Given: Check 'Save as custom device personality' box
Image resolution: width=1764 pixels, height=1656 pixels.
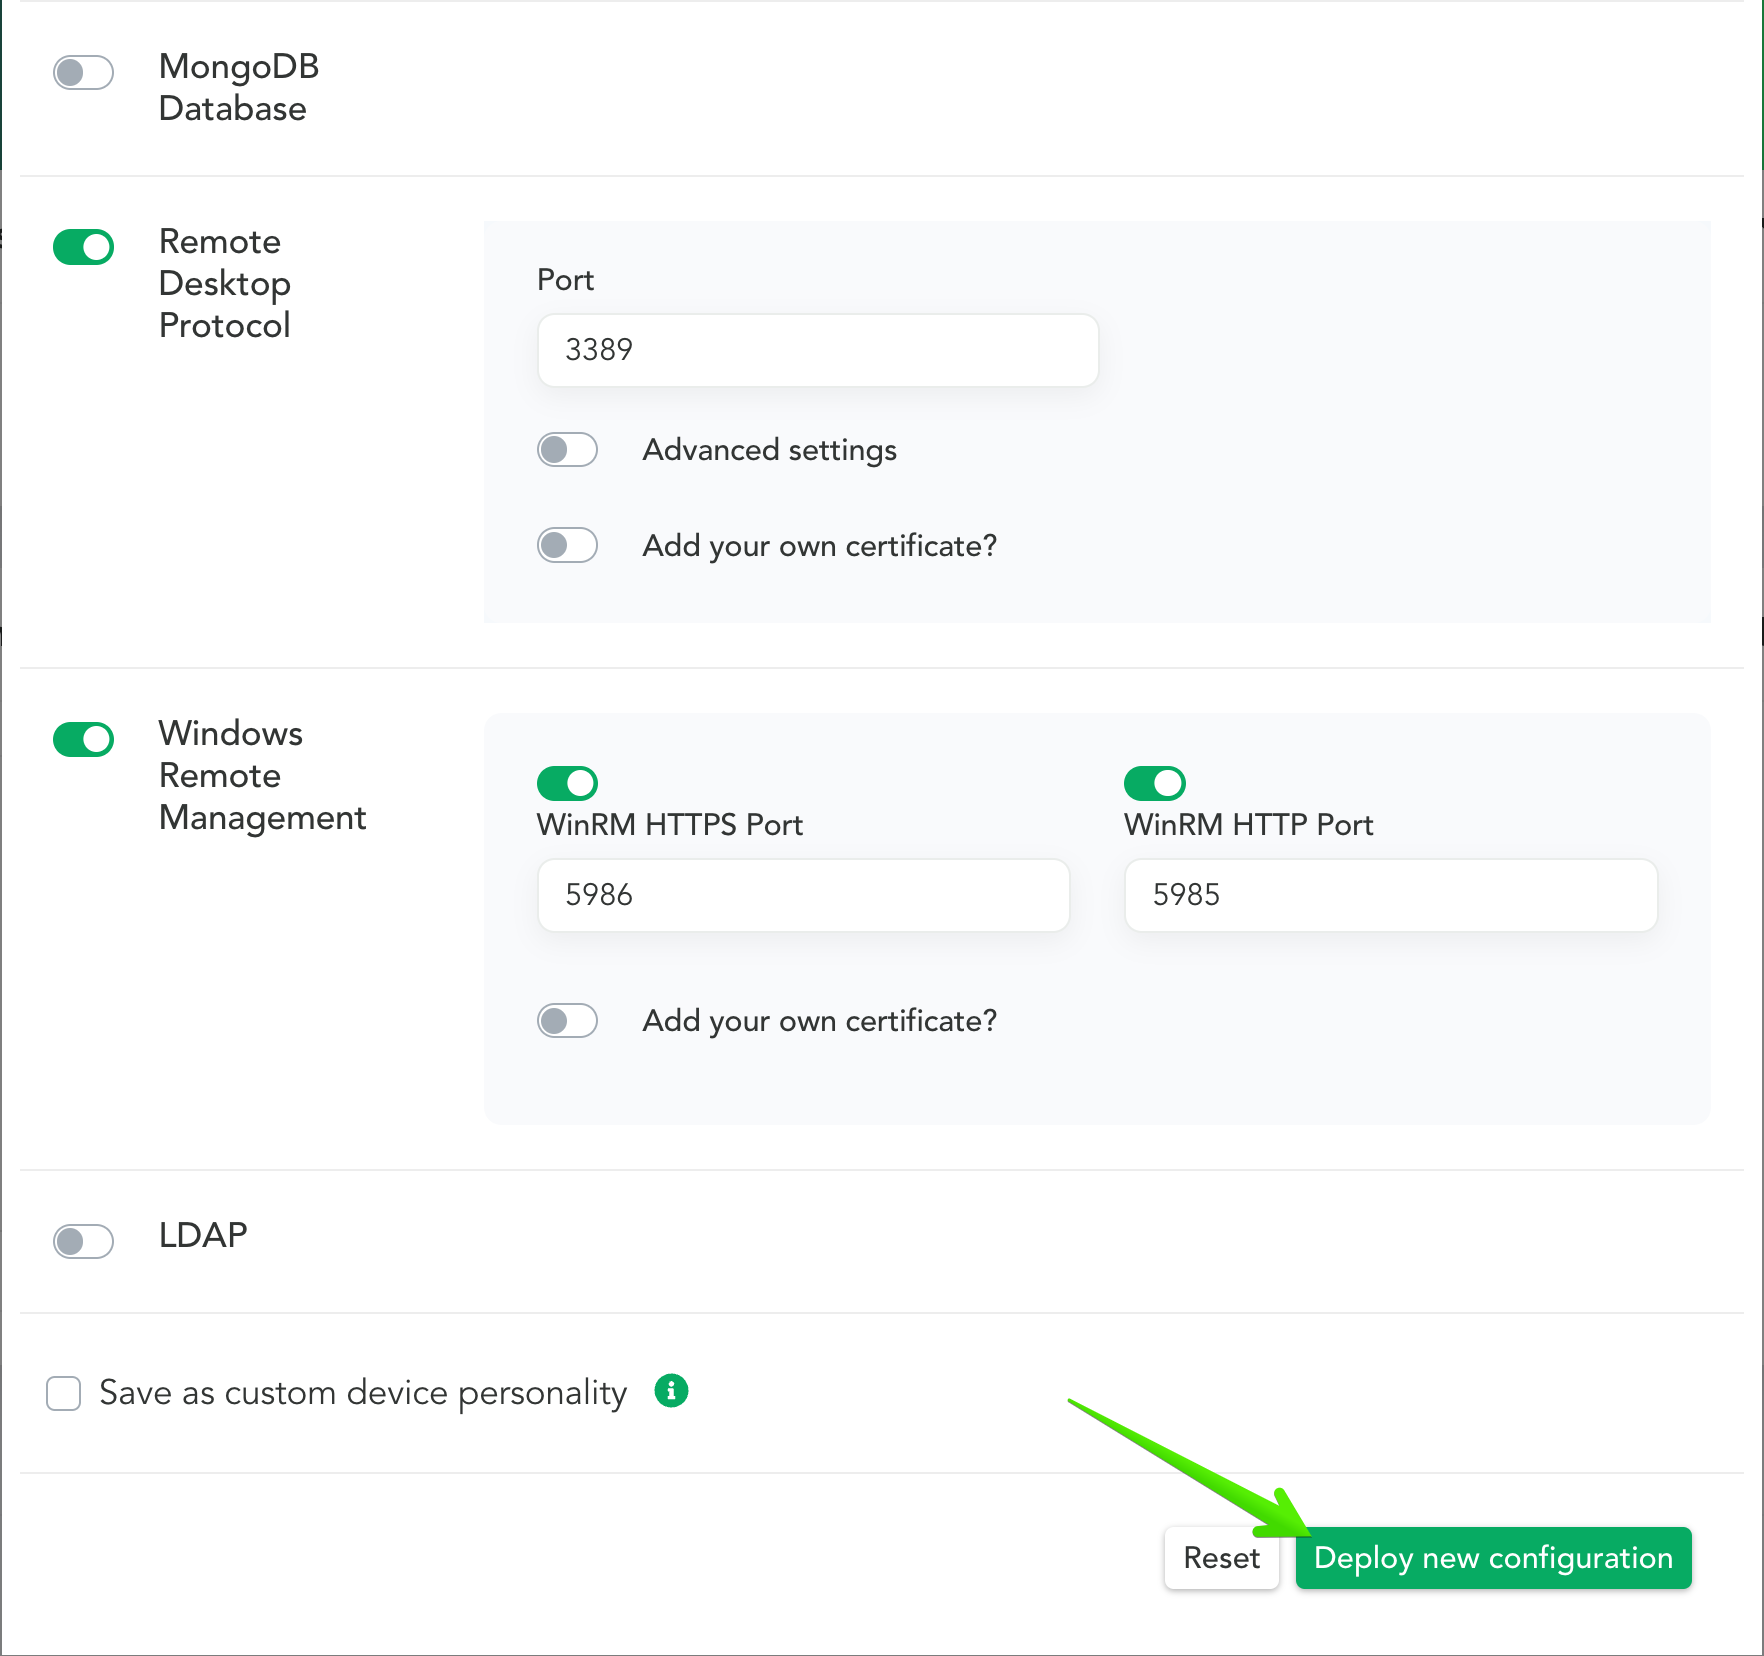Looking at the screenshot, I should tap(64, 1393).
